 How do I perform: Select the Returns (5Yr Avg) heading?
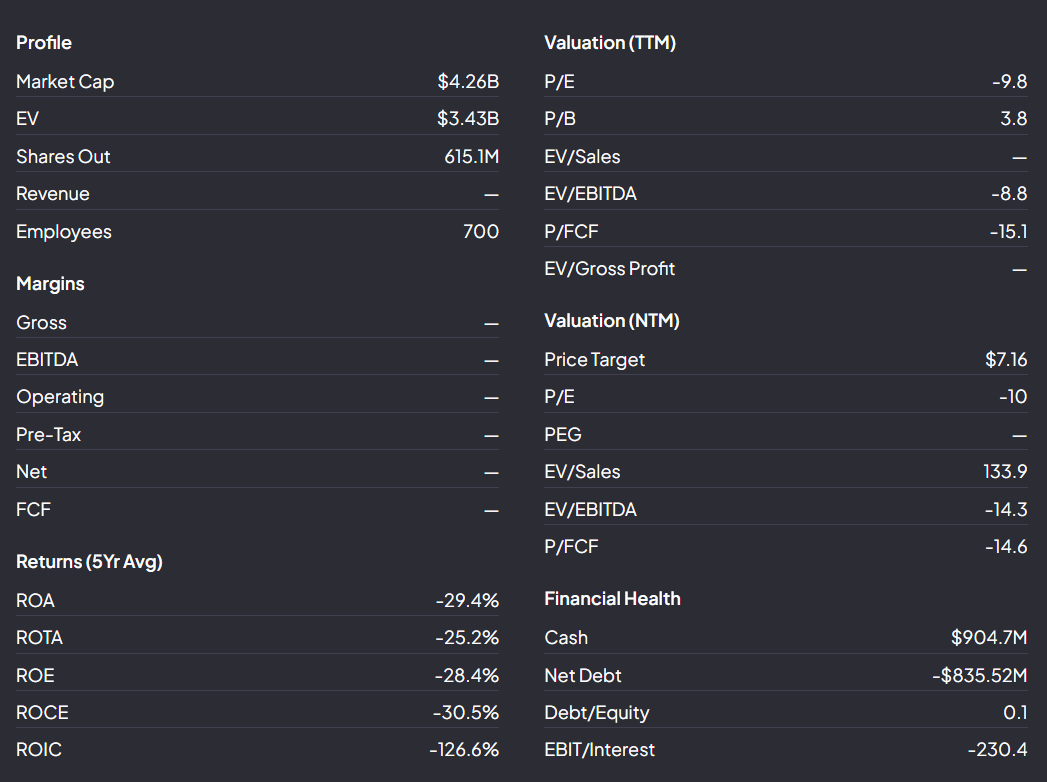tap(89, 562)
